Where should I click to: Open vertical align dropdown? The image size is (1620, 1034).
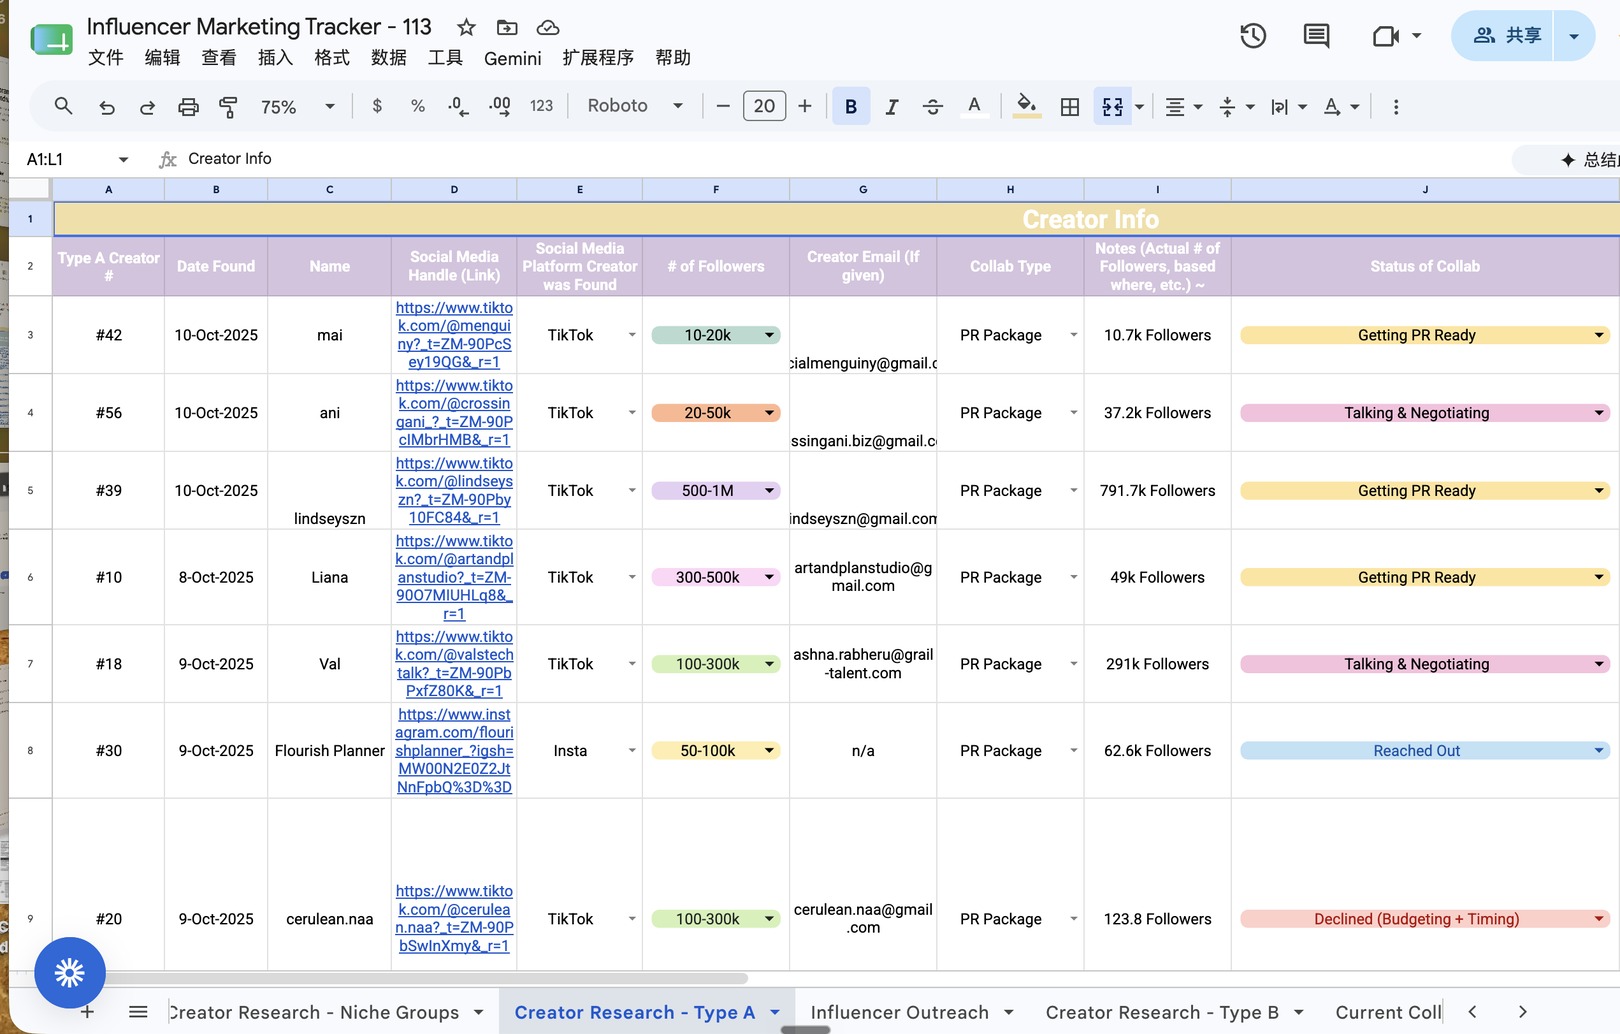[x=1237, y=107]
